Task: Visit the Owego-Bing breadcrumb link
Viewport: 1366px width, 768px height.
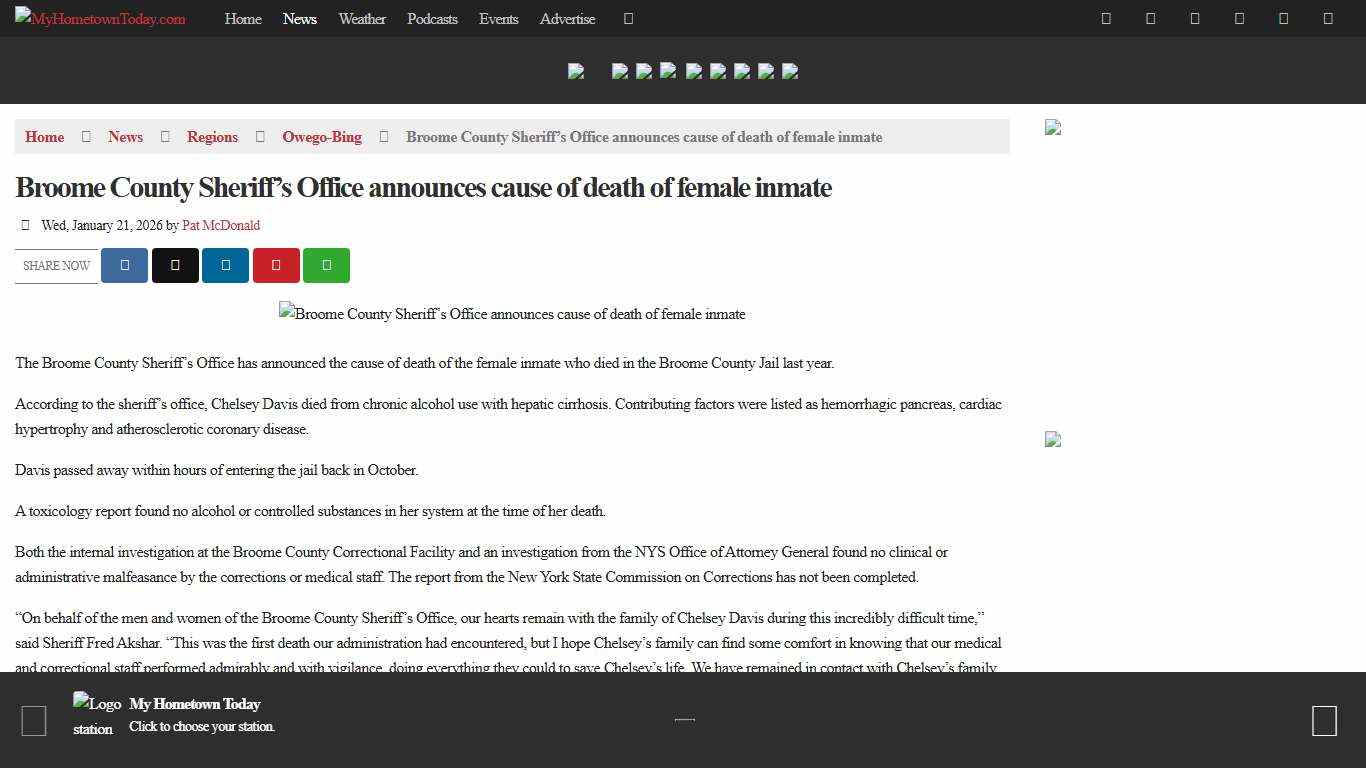Action: point(321,137)
